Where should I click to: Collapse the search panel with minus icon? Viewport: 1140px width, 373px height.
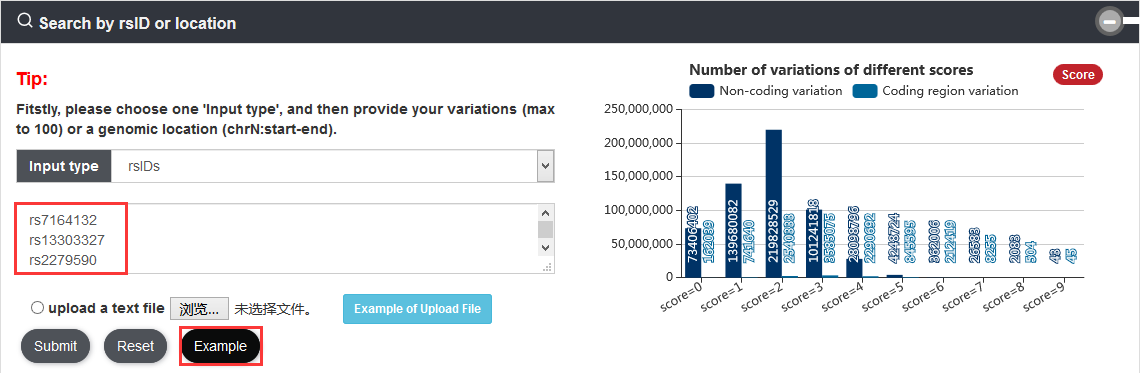click(x=1109, y=23)
